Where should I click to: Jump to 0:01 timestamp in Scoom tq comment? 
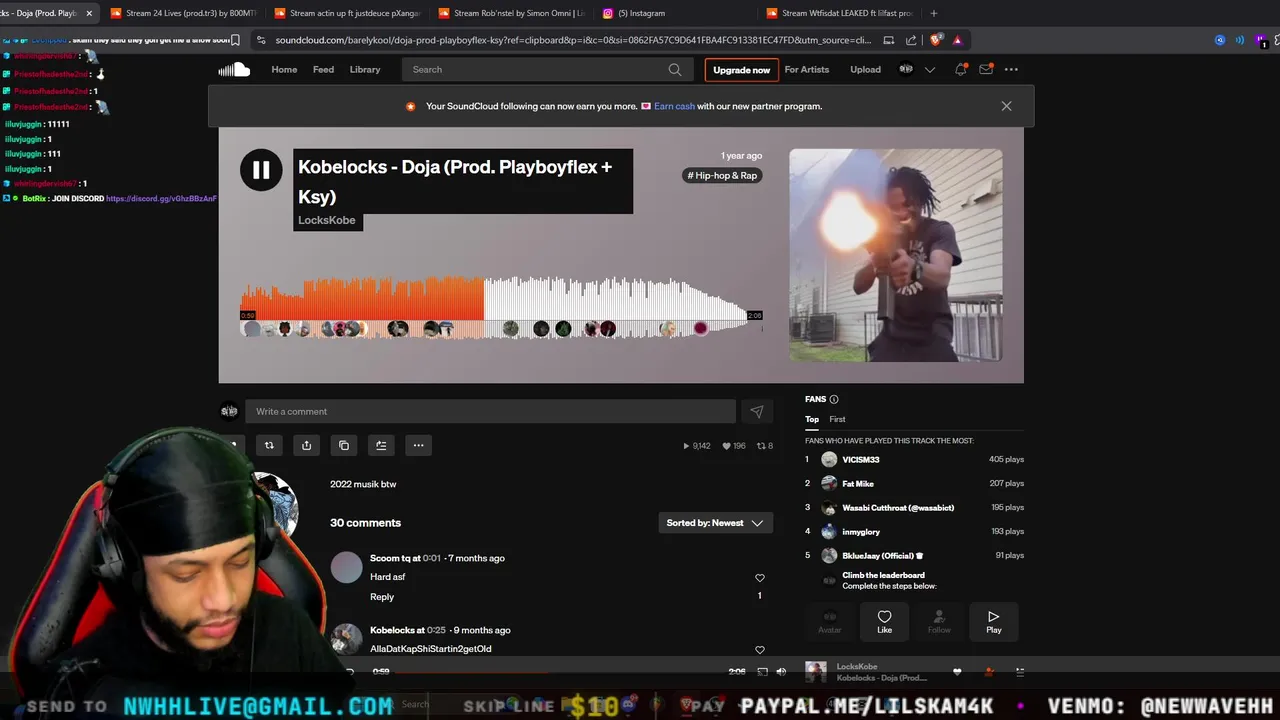coord(431,558)
